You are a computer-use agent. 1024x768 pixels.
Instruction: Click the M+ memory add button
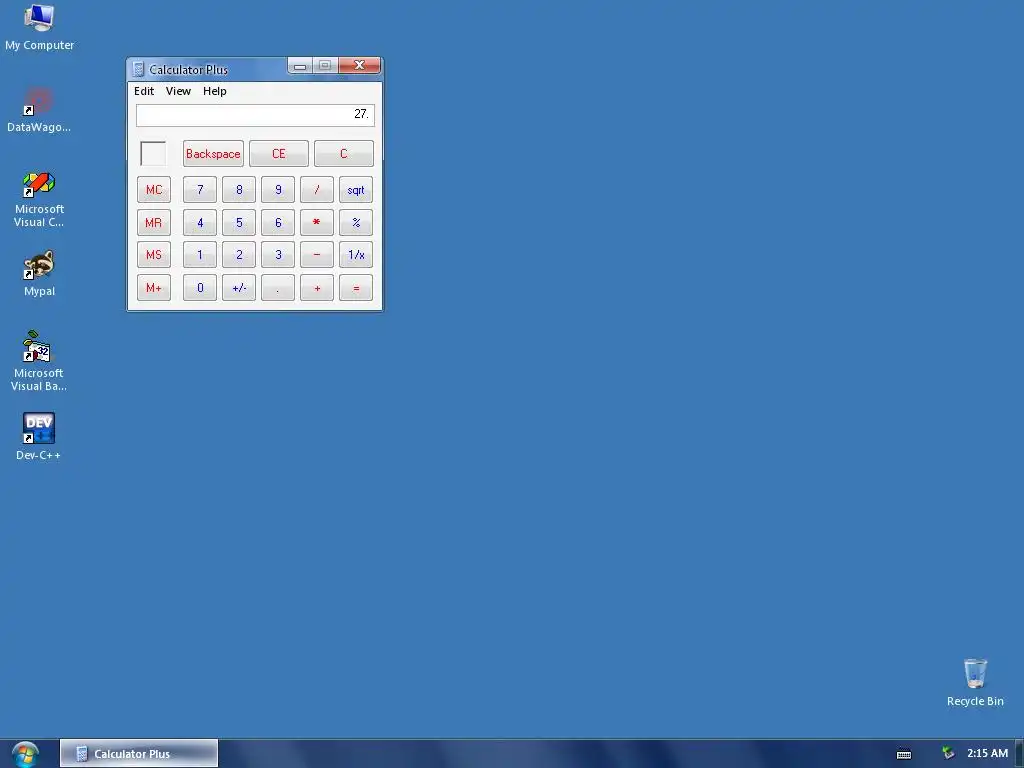pyautogui.click(x=154, y=288)
